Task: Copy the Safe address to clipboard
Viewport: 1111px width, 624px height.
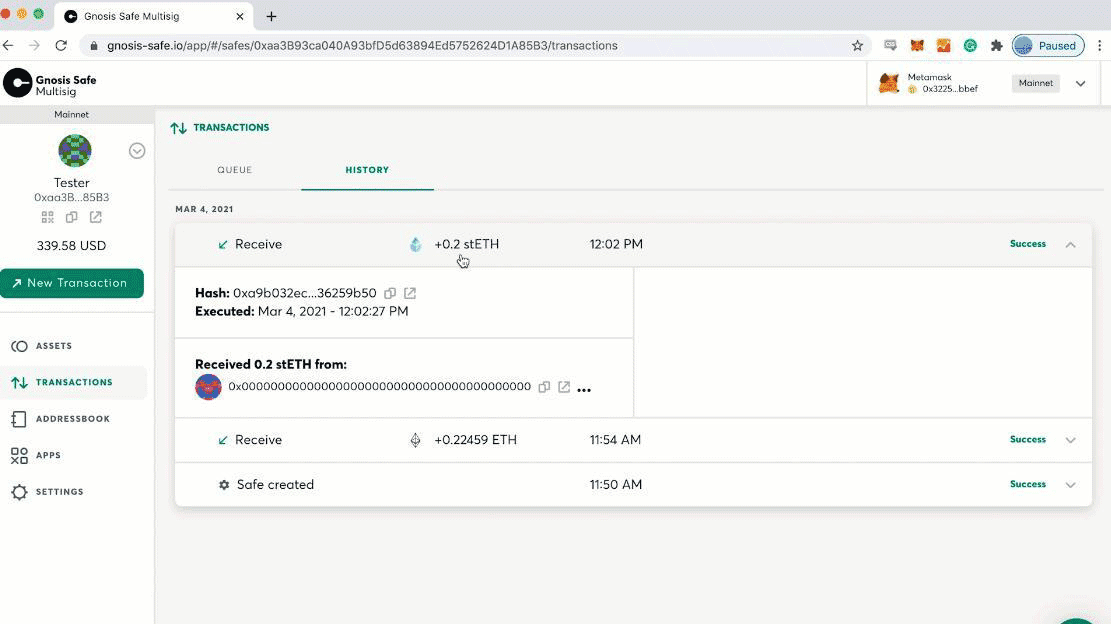Action: [71, 217]
